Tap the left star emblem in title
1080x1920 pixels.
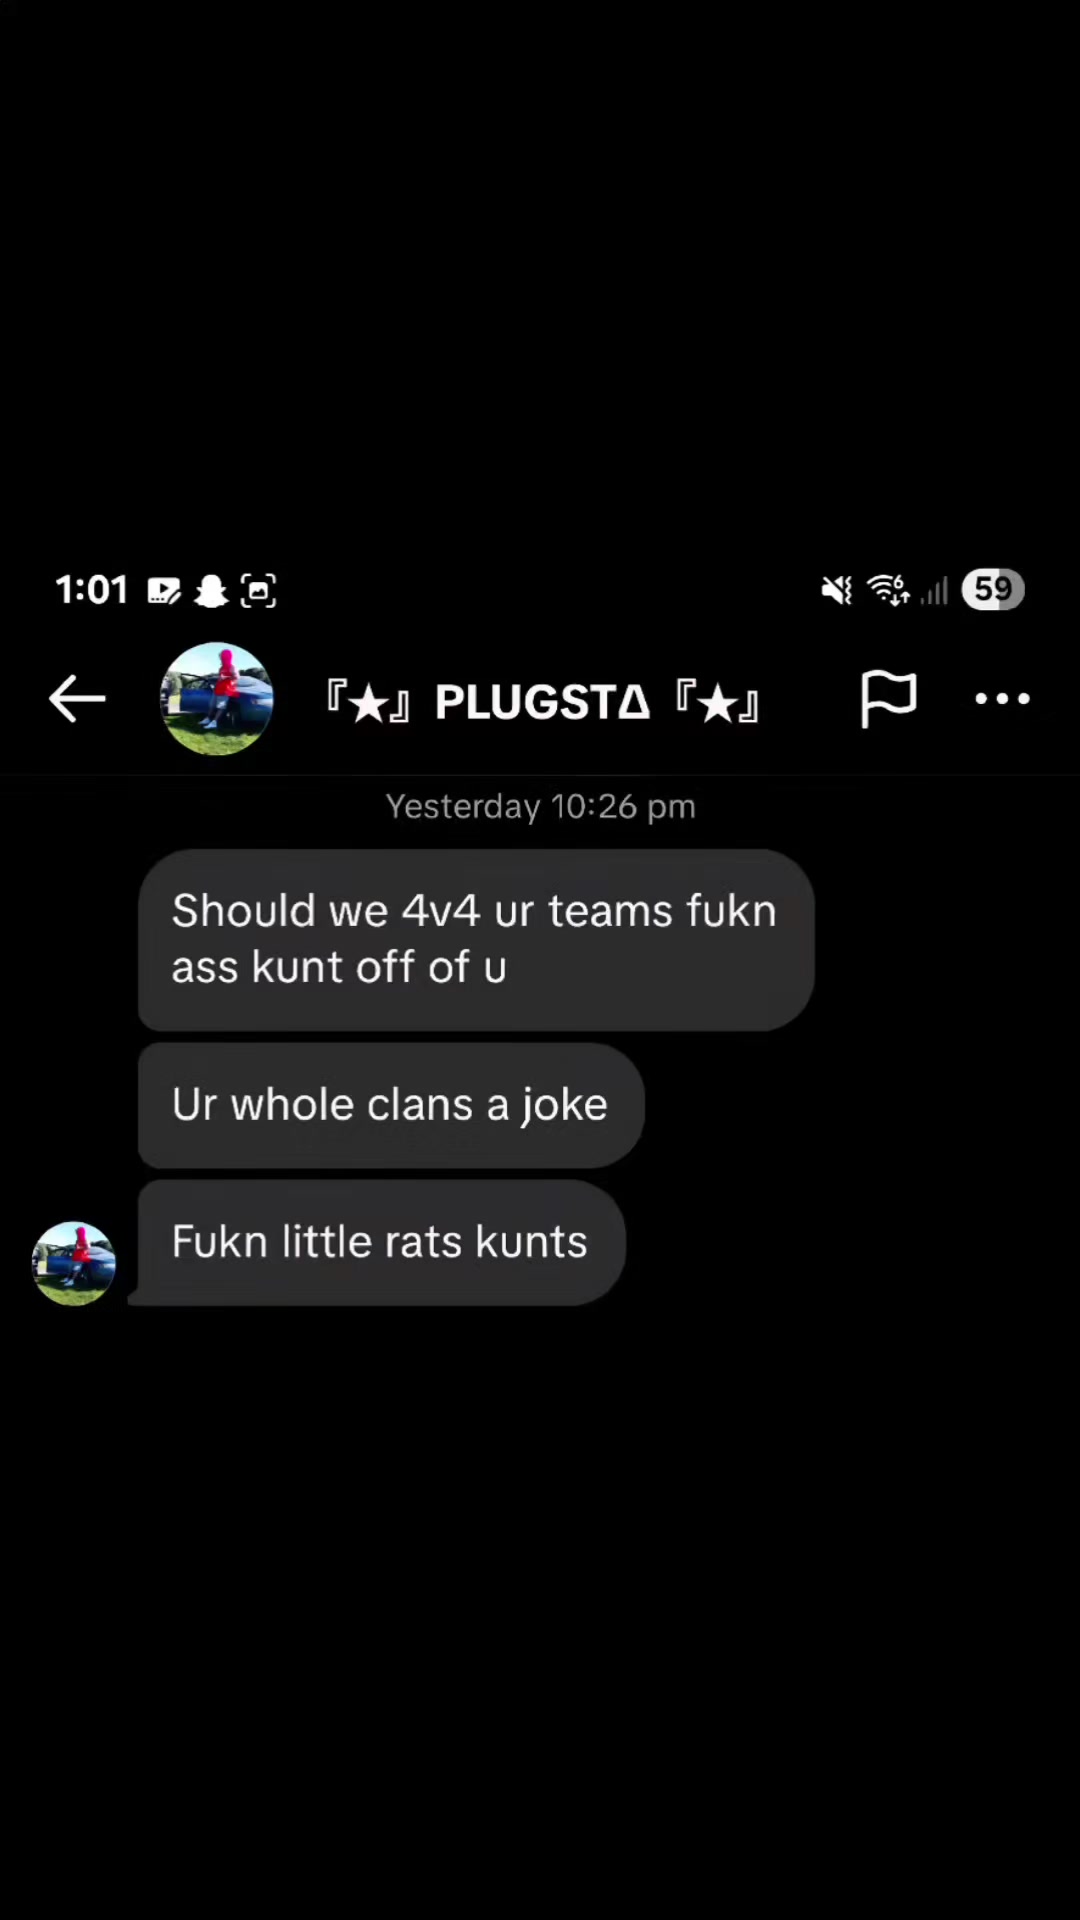coord(368,702)
